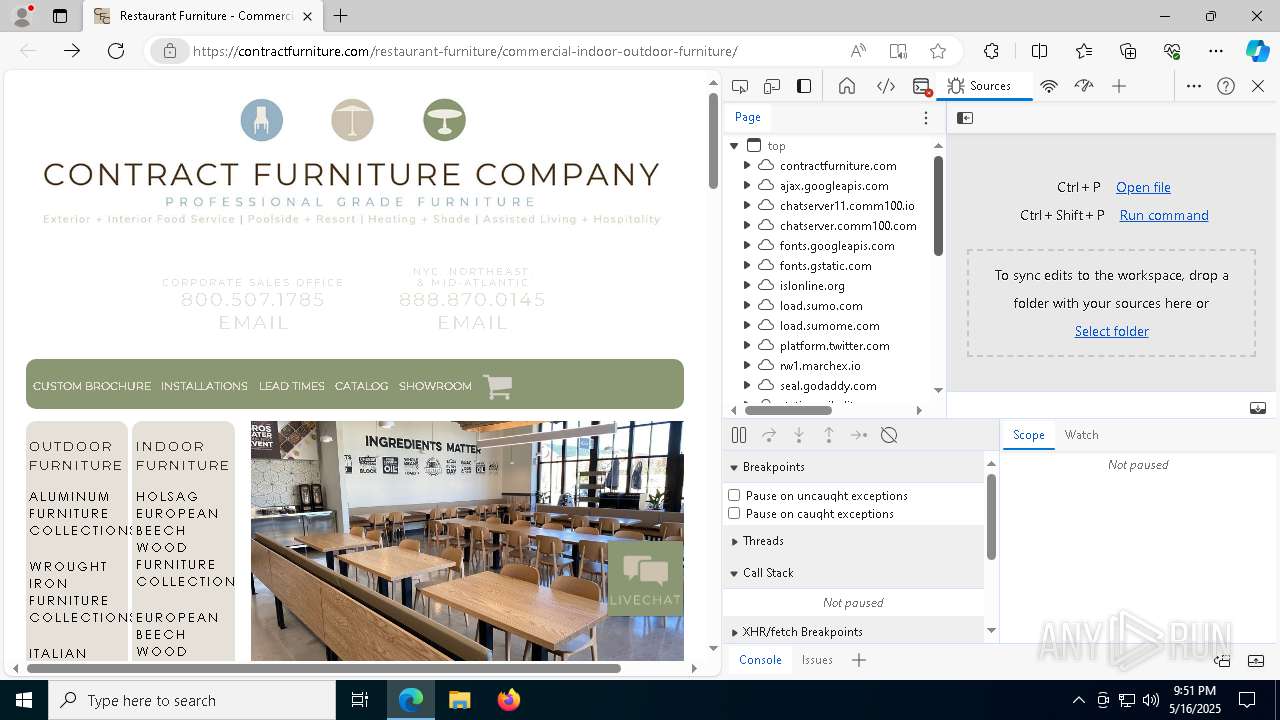Open the Read aloud icon
The image size is (1280, 720).
[858, 51]
